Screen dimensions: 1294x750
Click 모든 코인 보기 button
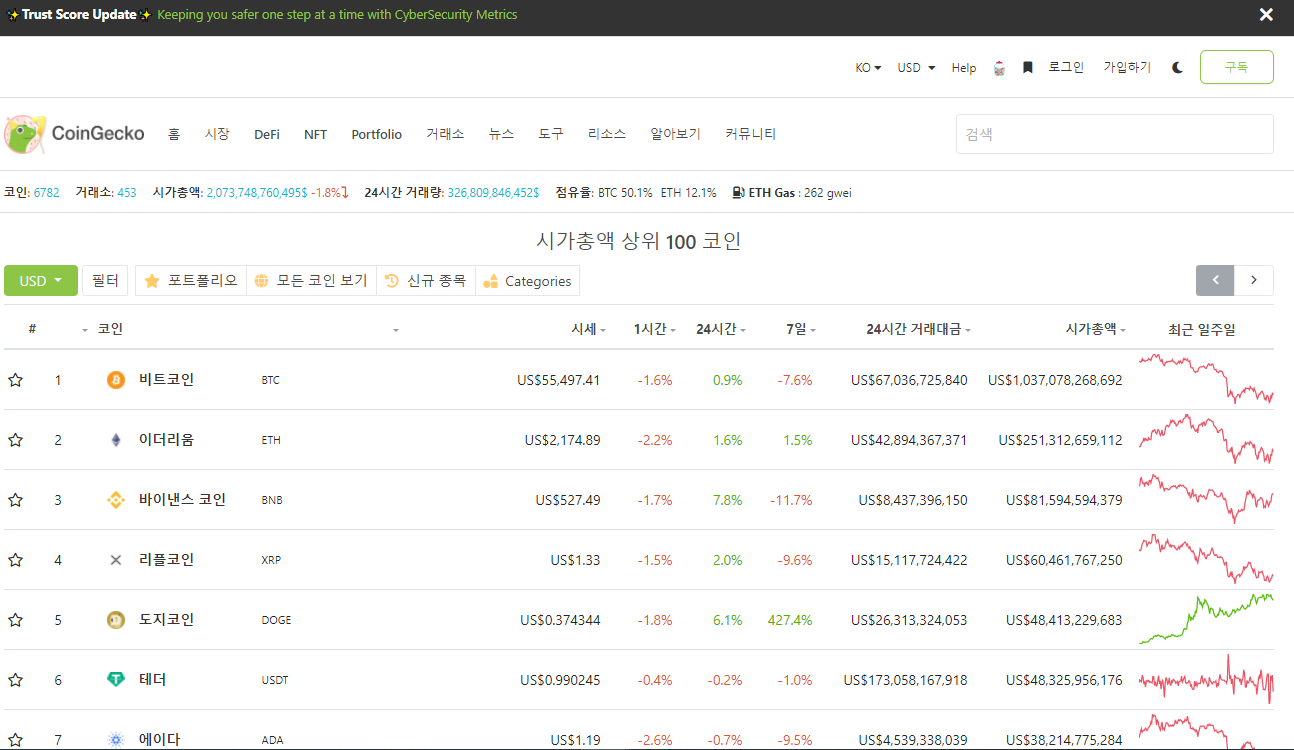tap(311, 281)
